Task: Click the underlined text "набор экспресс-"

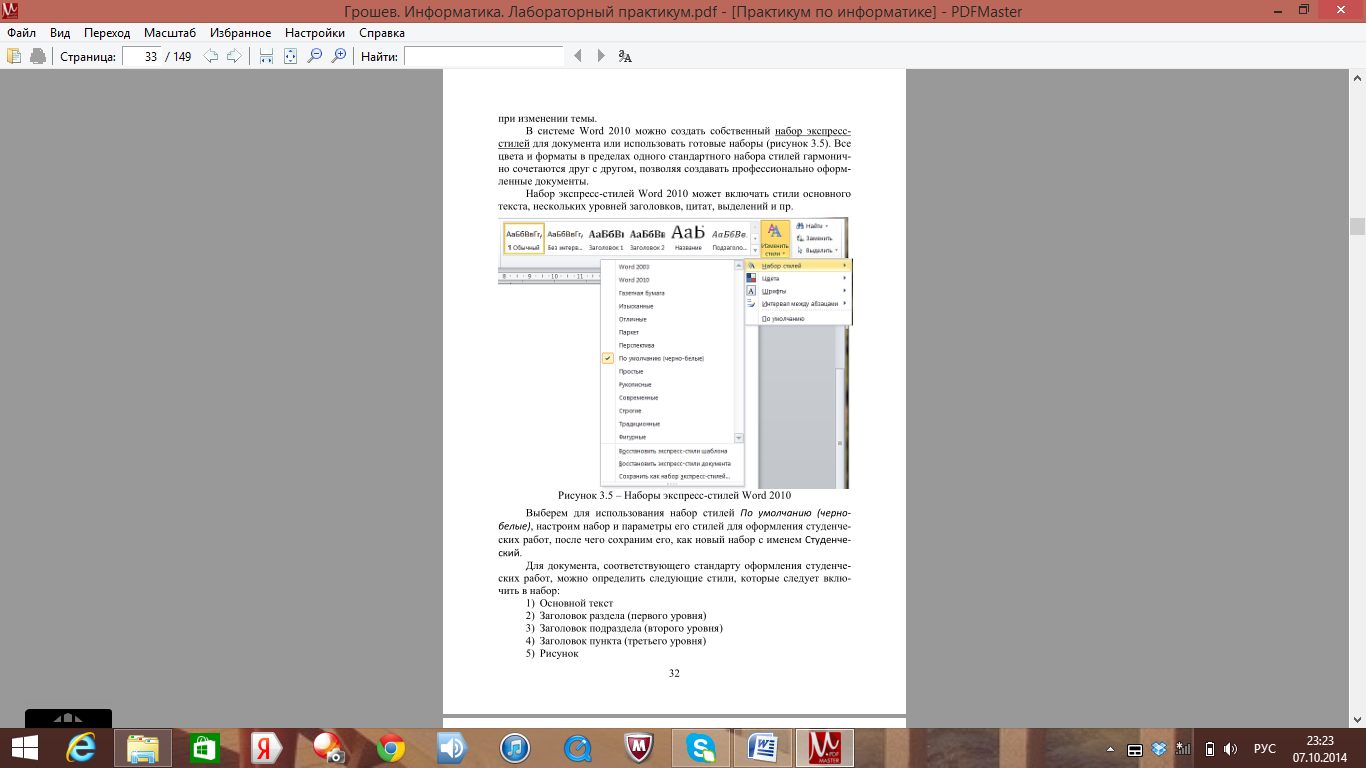Action: coord(813,131)
